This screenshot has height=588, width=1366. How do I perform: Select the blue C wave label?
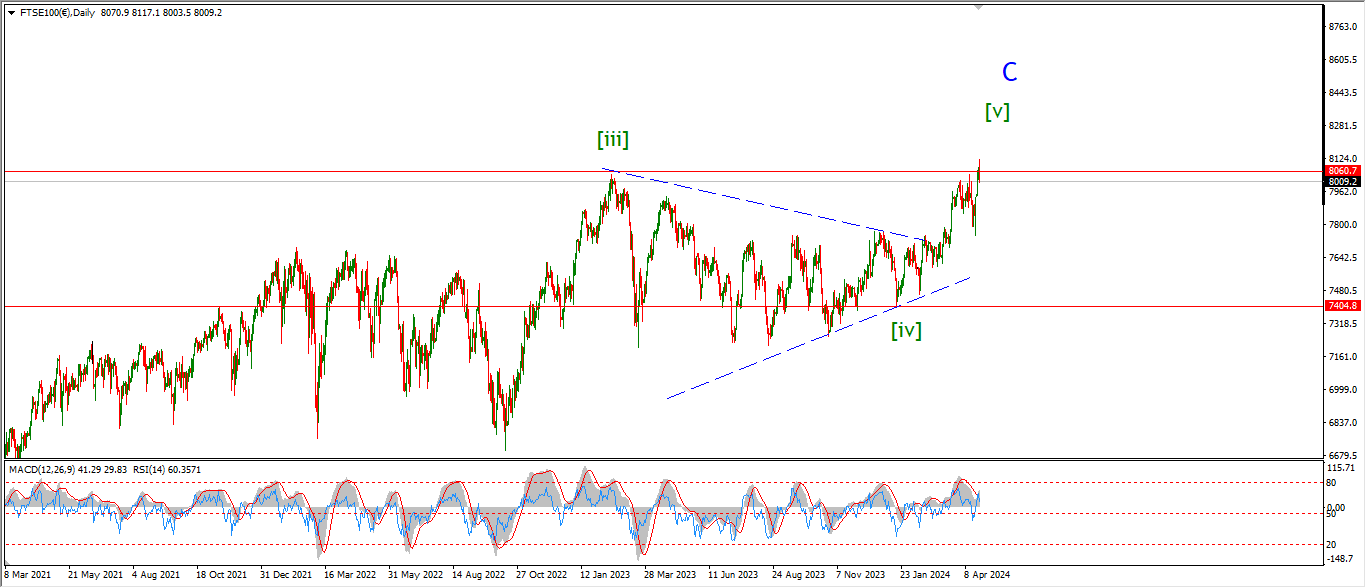(1010, 72)
